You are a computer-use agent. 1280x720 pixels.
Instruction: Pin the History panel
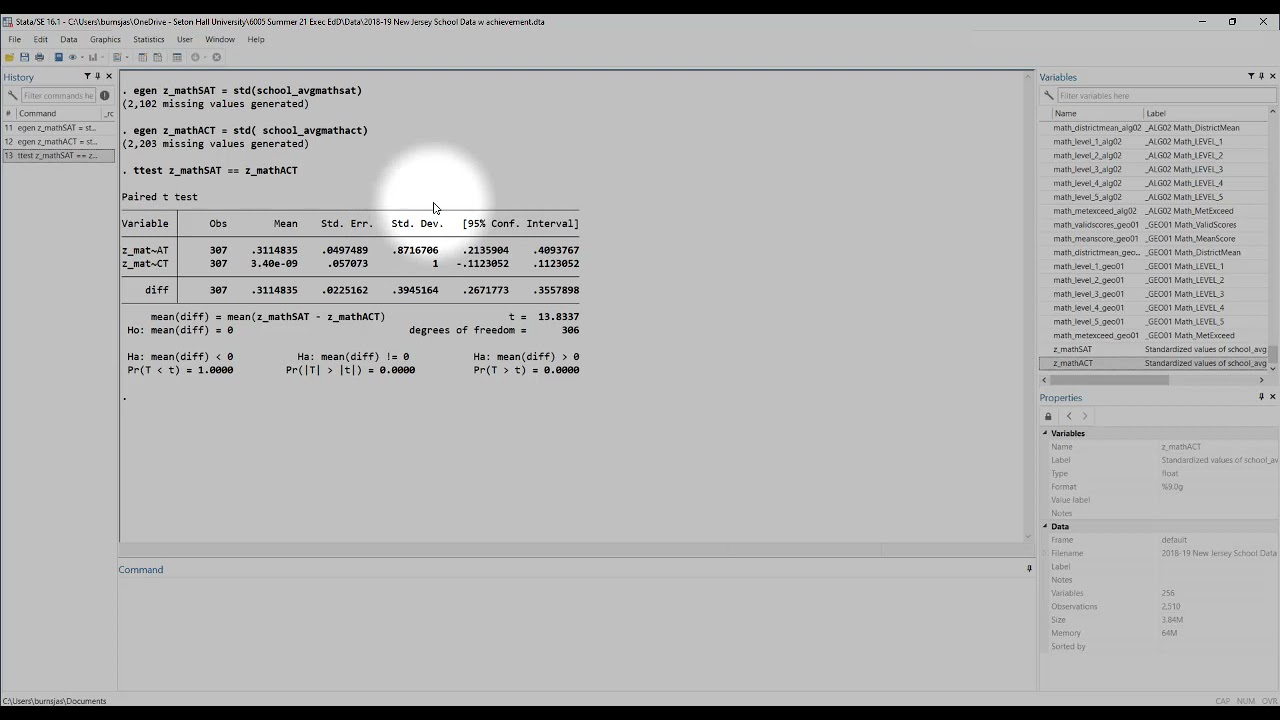click(x=98, y=77)
